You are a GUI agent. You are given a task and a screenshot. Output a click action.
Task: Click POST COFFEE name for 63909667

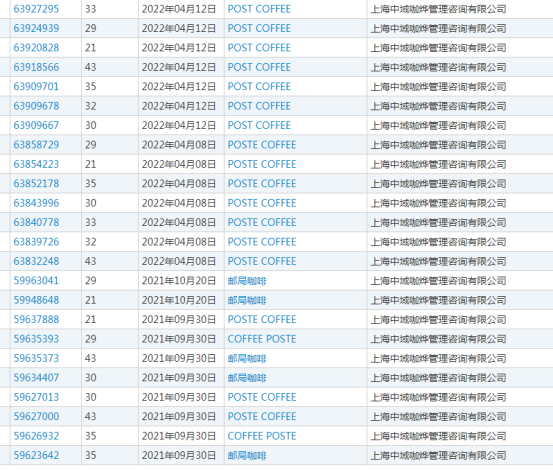point(259,126)
